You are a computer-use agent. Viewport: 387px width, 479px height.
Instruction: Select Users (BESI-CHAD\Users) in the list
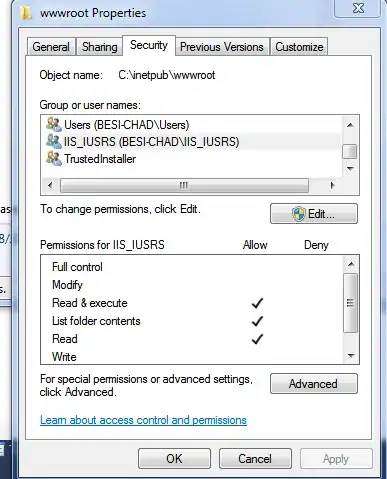pos(192,124)
